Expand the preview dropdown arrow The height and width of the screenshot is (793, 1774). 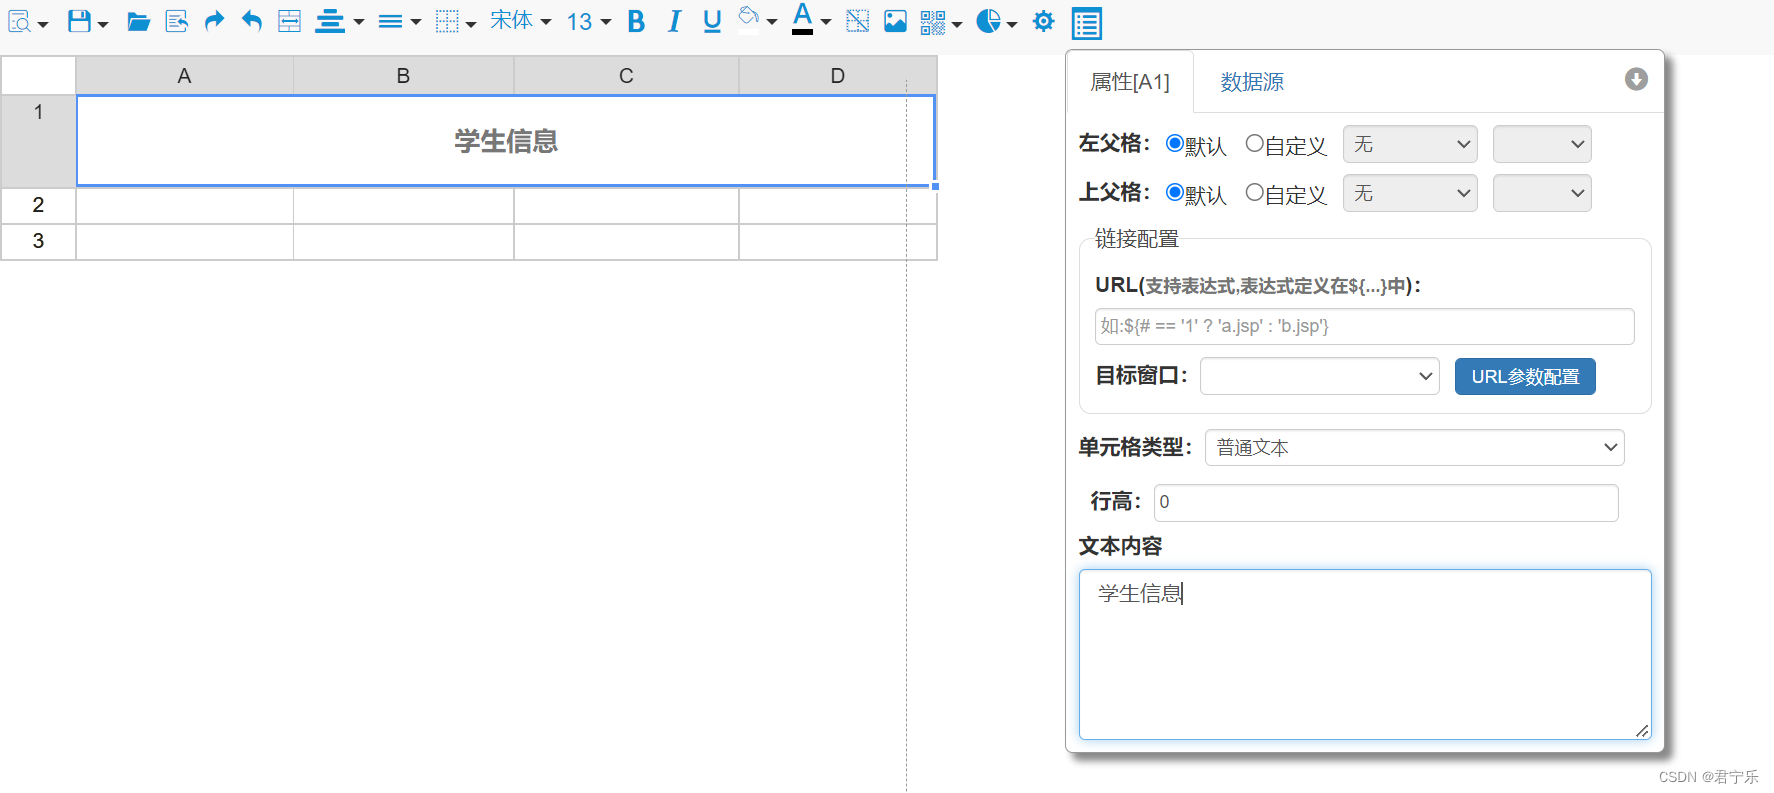point(43,24)
